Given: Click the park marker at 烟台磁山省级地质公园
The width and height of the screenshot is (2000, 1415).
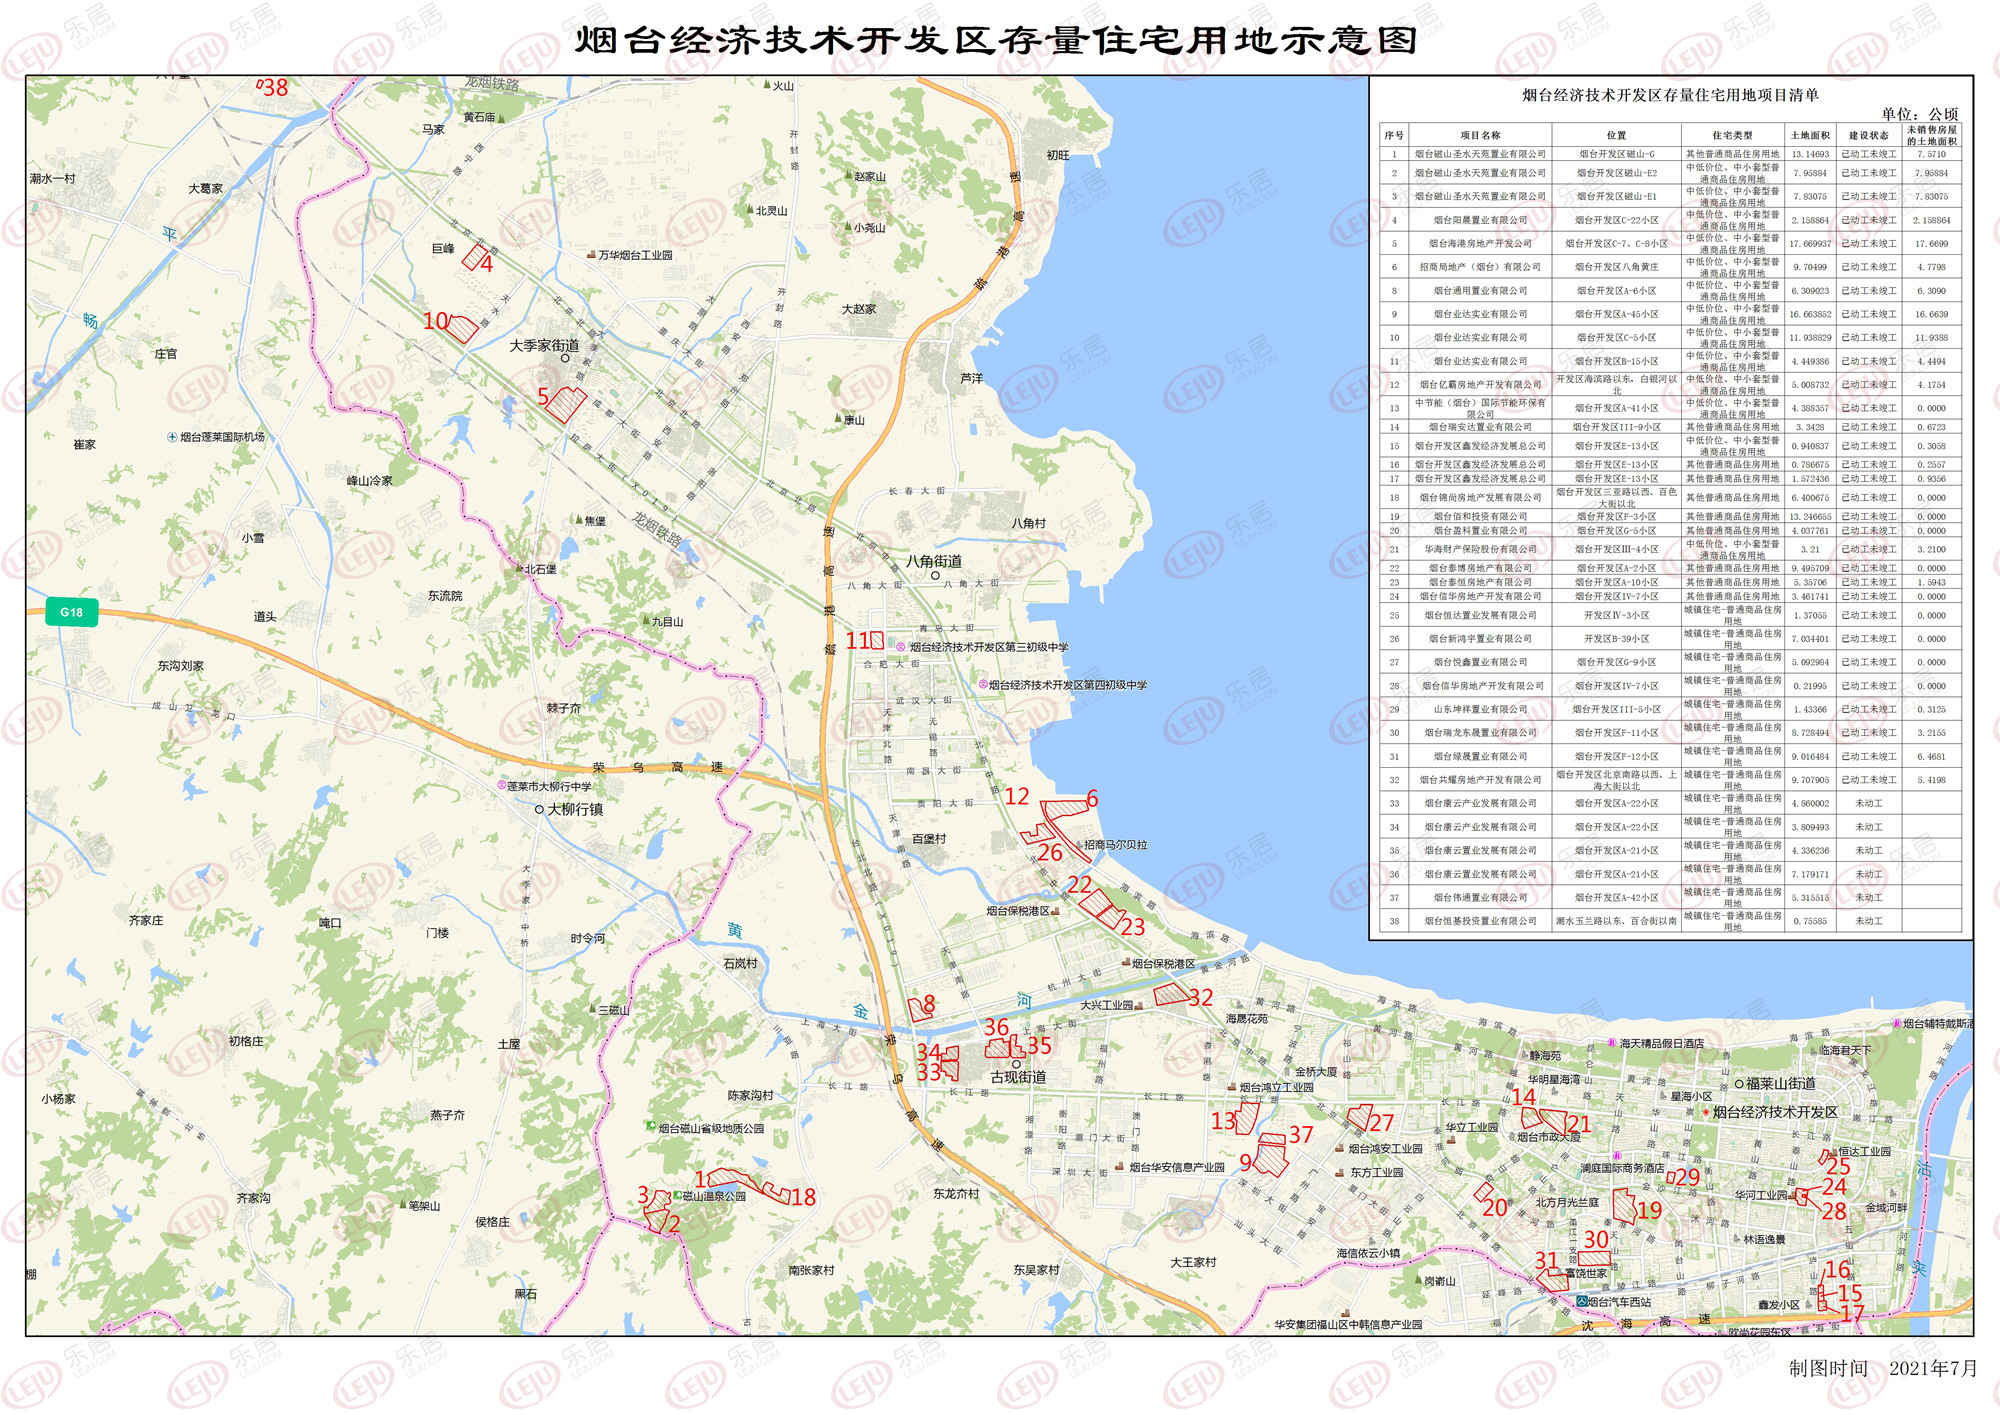Looking at the screenshot, I should pyautogui.click(x=651, y=1128).
